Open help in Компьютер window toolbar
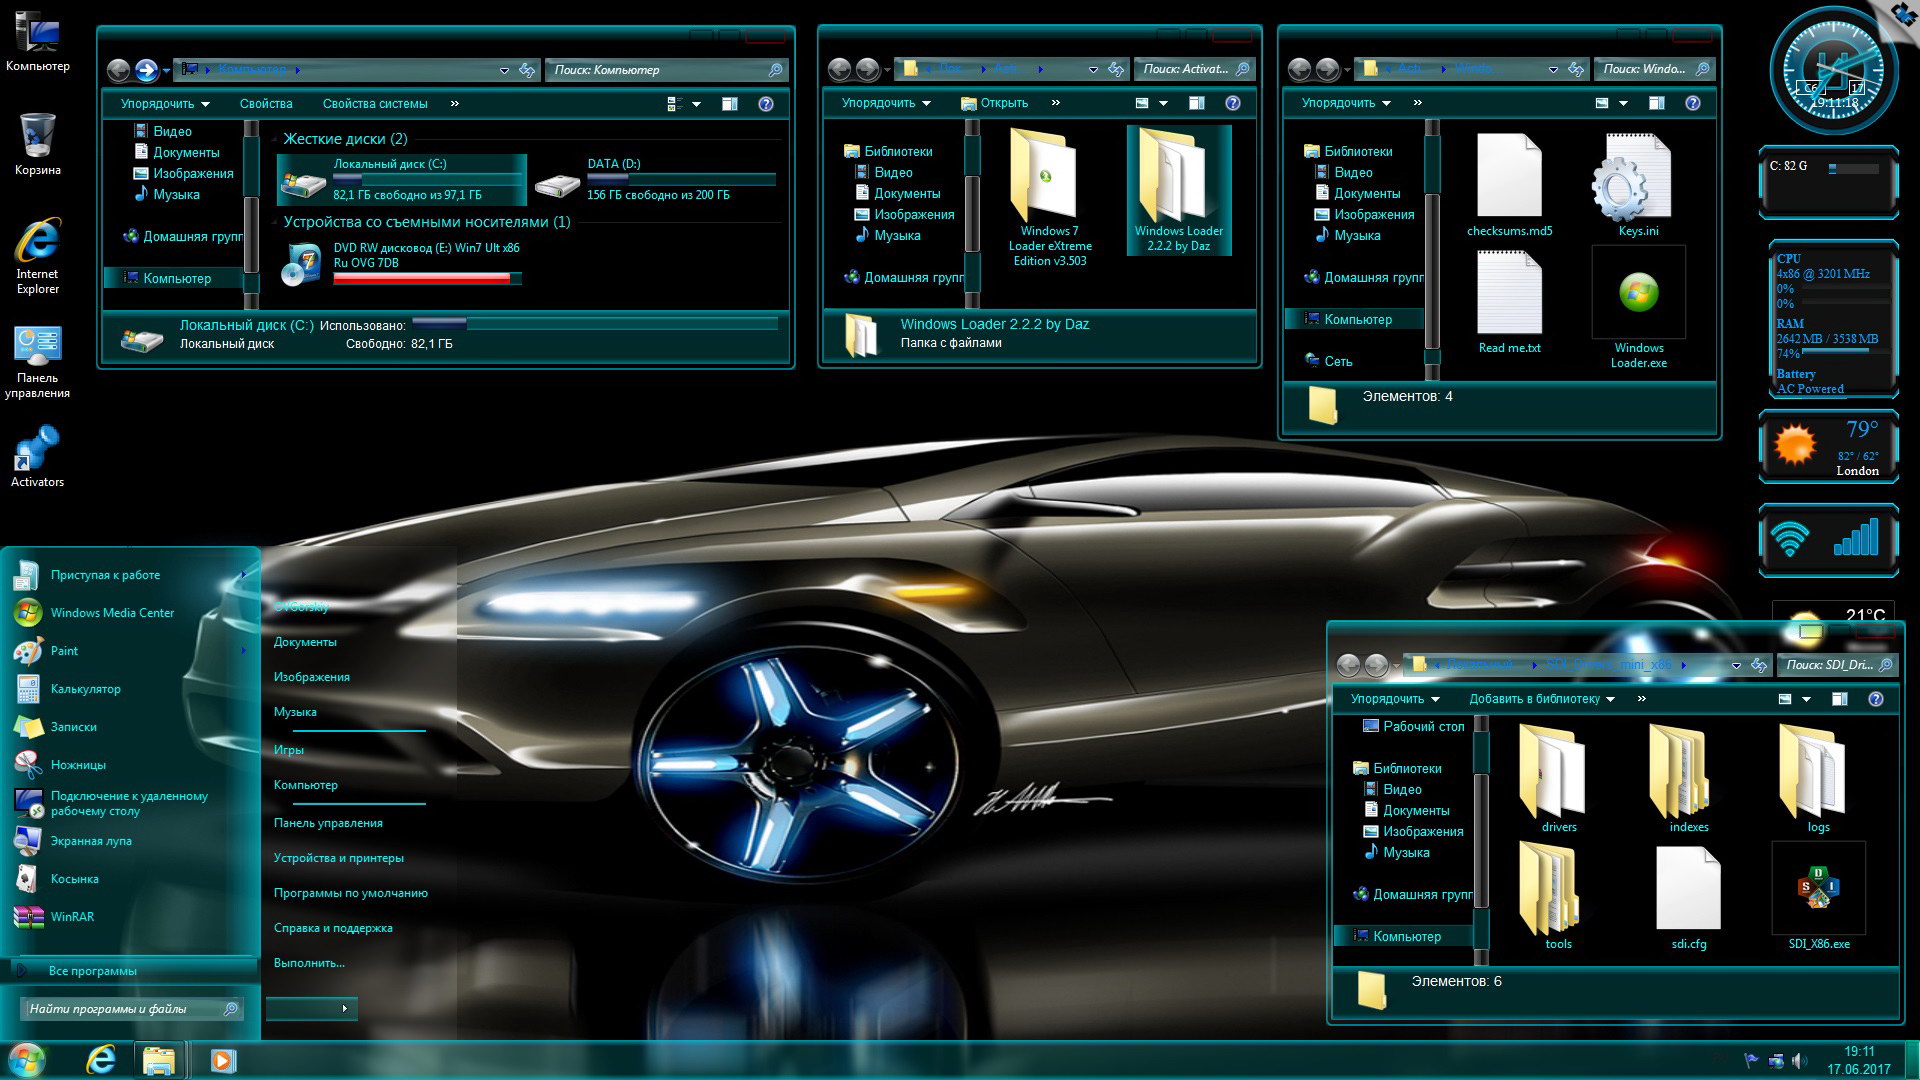The image size is (1920, 1080). (x=766, y=104)
